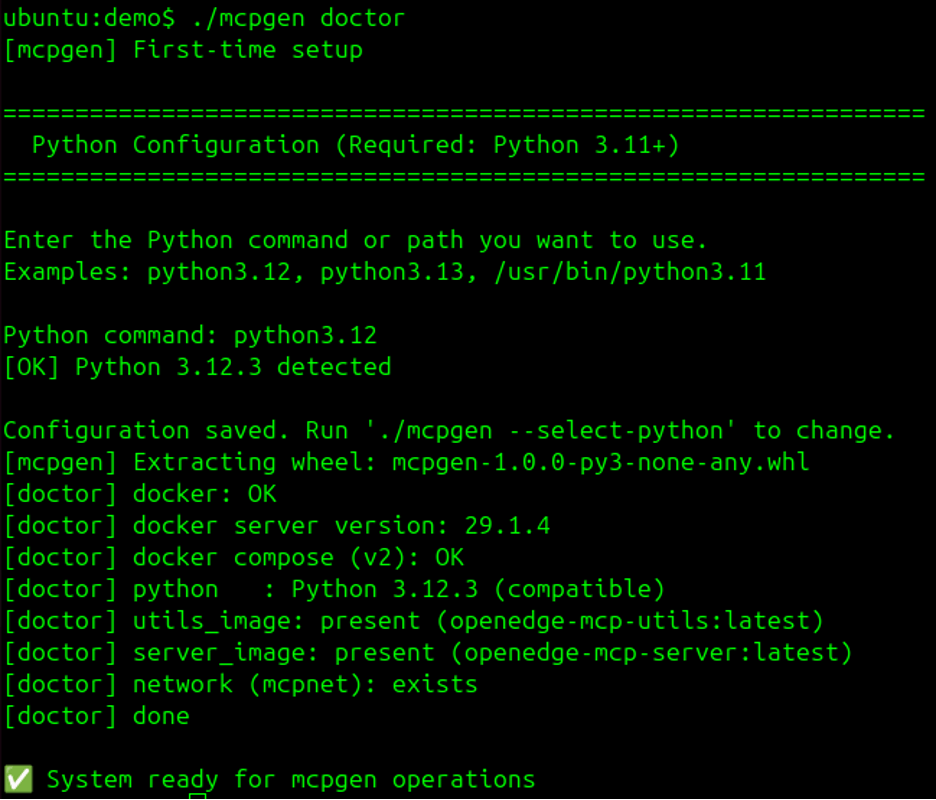Click the 'First-time setup' message line

click(x=247, y=49)
